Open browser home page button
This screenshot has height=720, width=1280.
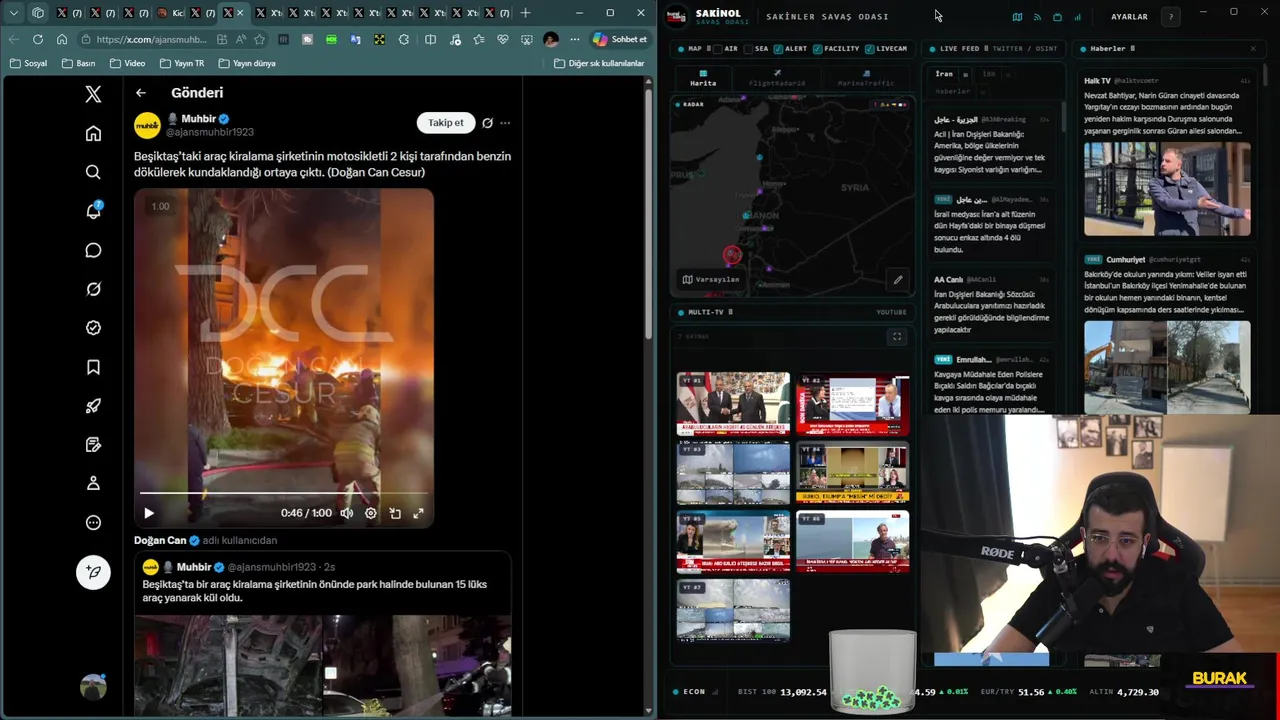point(62,39)
